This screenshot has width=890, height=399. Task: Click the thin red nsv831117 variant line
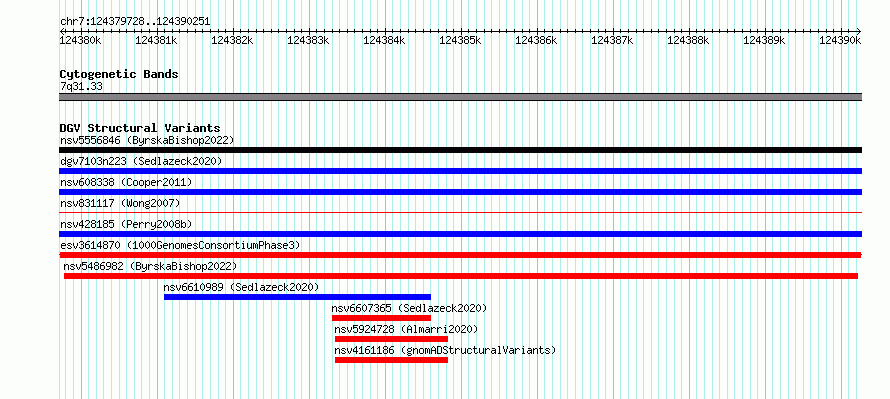[x=460, y=212]
